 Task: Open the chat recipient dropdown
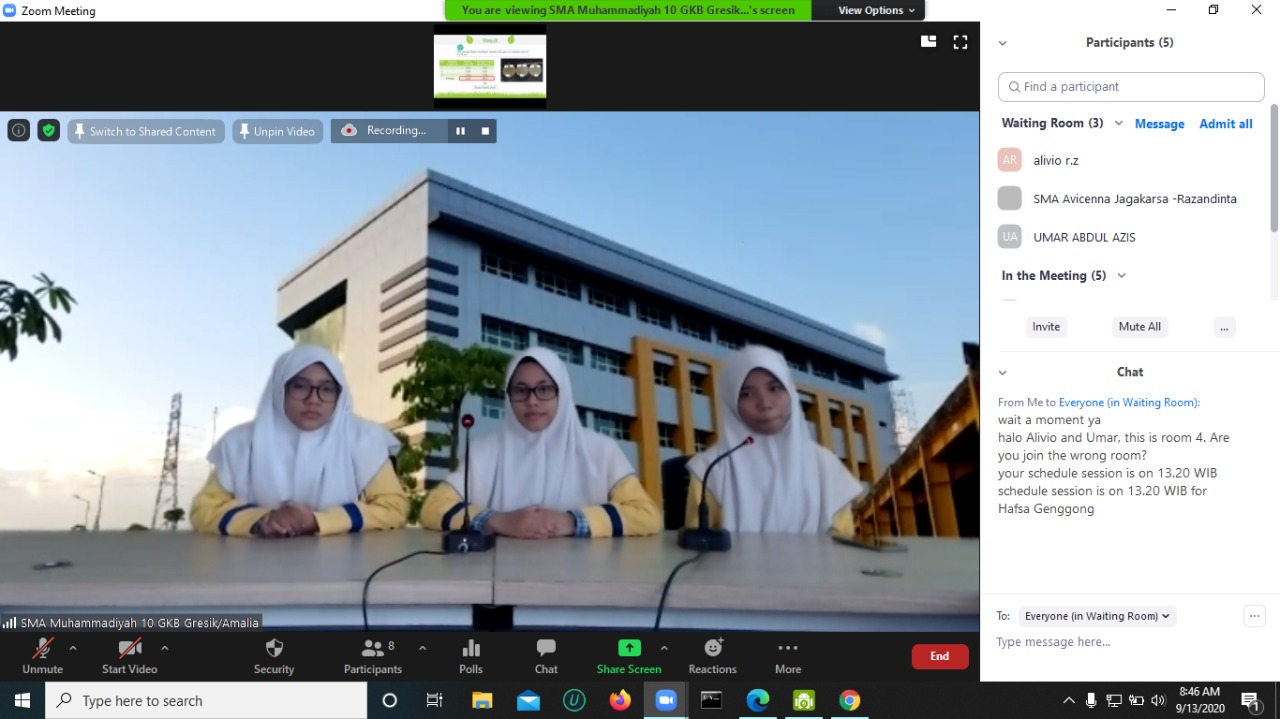(1097, 616)
